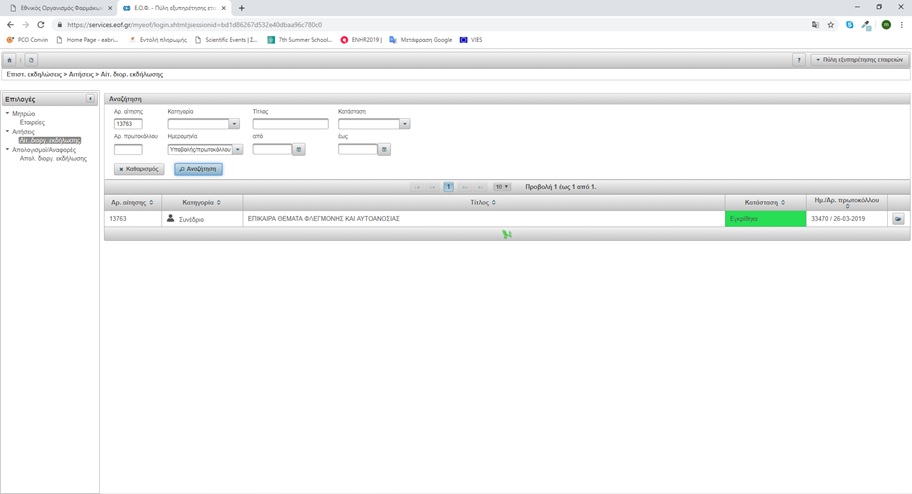Open the 'από' date calendar picker
Viewport: 912px width, 494px height.
point(299,150)
